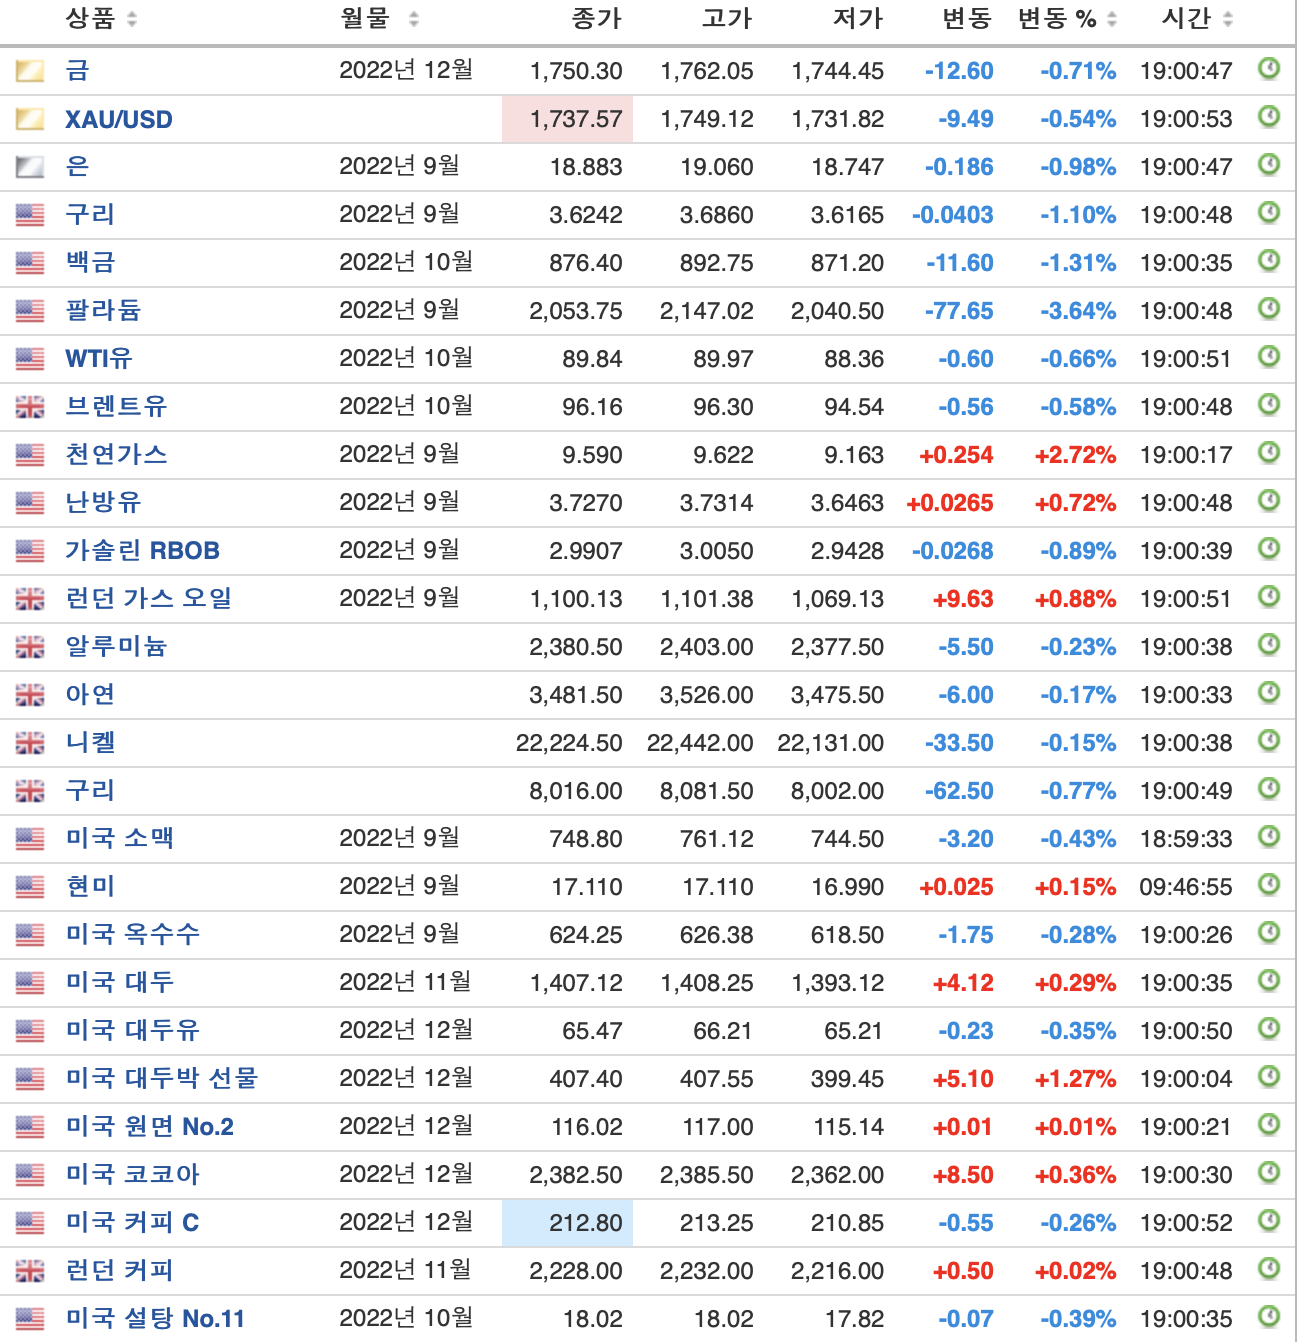Click the clock icon in the 미국 코코아 row
This screenshot has width=1300, height=1342.
pos(1269,1173)
